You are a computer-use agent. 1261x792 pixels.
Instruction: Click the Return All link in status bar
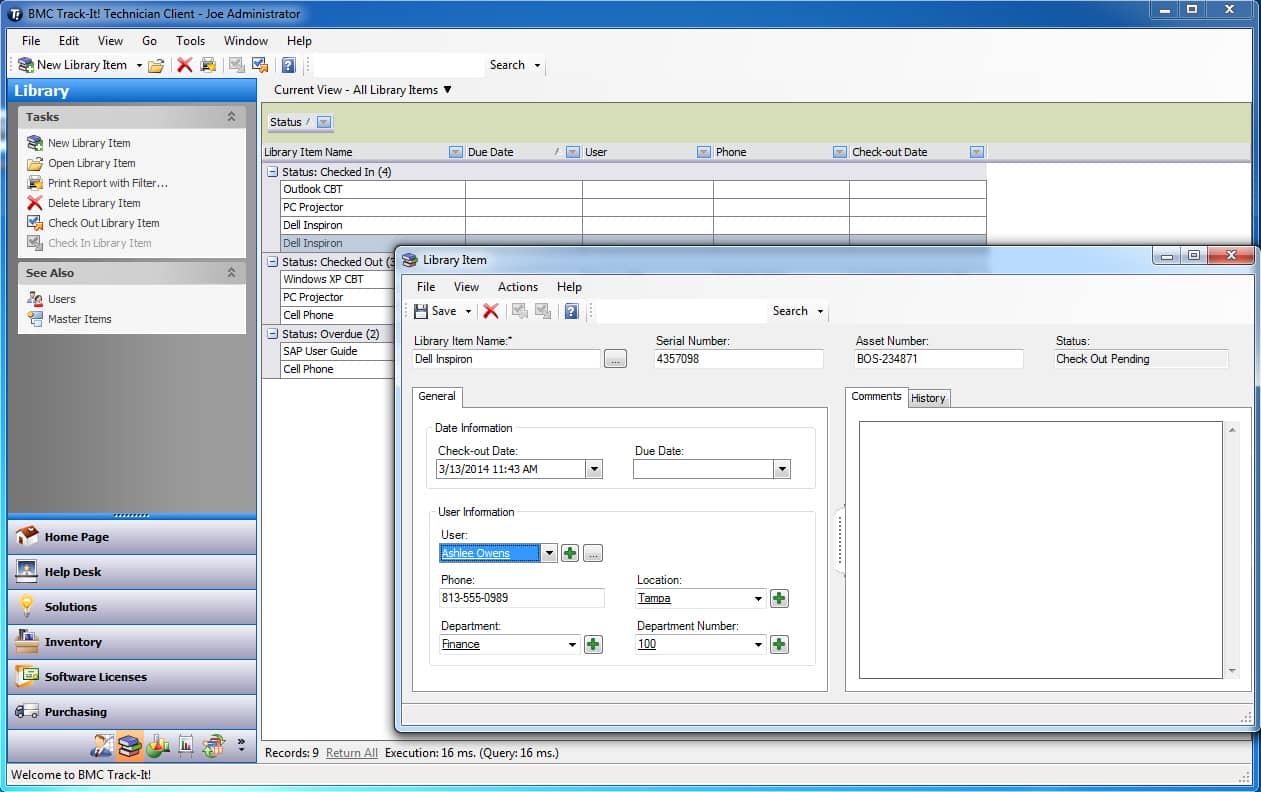(352, 753)
